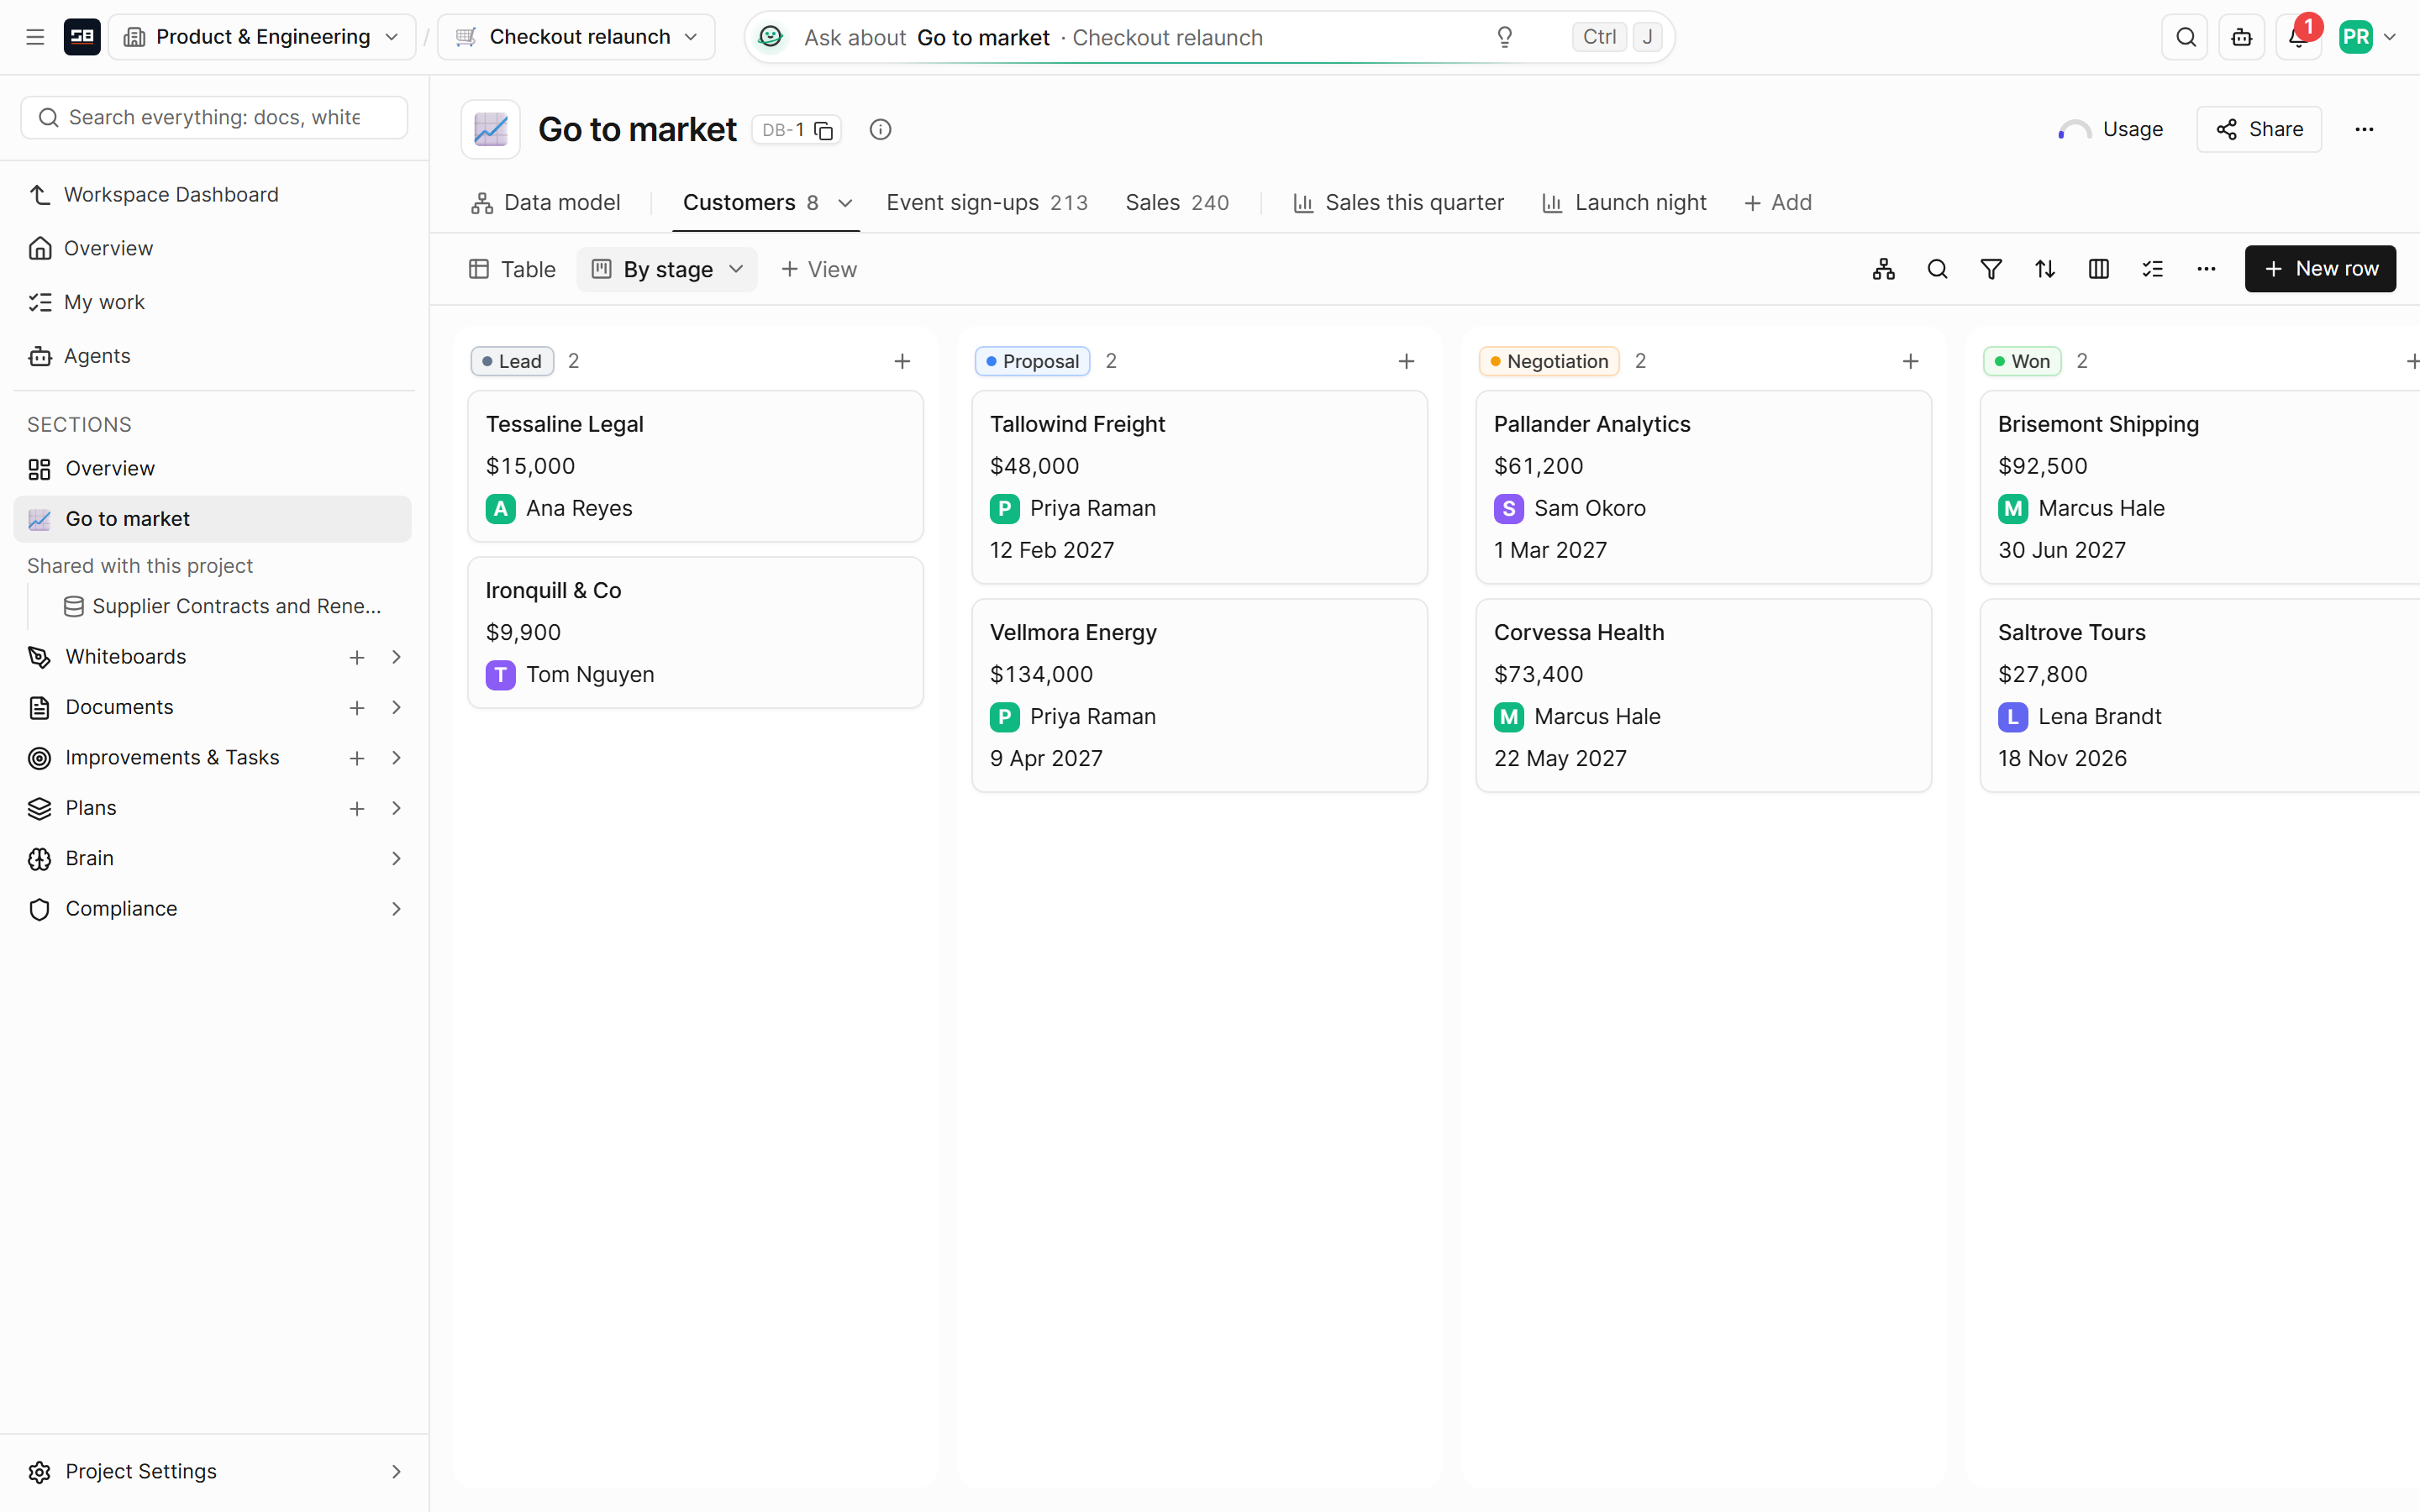This screenshot has width=2420, height=1512.
Task: Switch to the Event sign-ups tab
Action: point(986,202)
